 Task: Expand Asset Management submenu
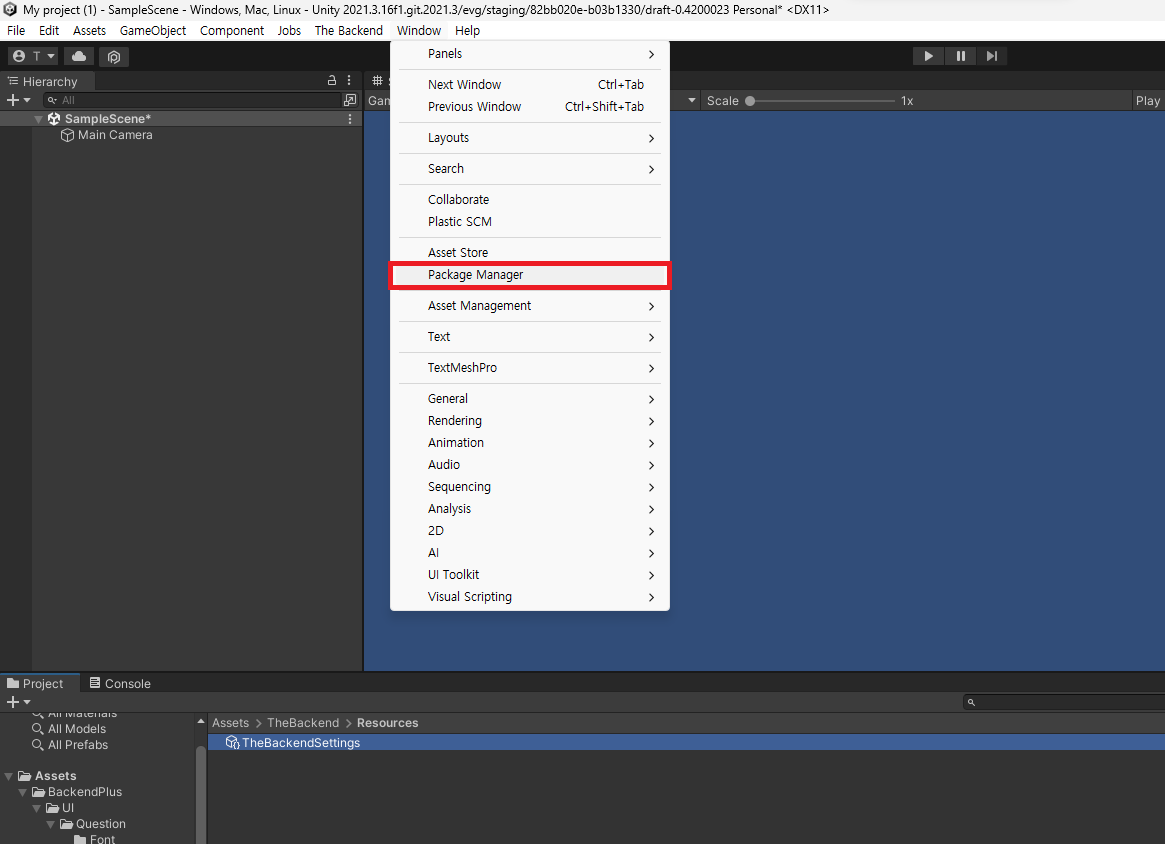(530, 306)
